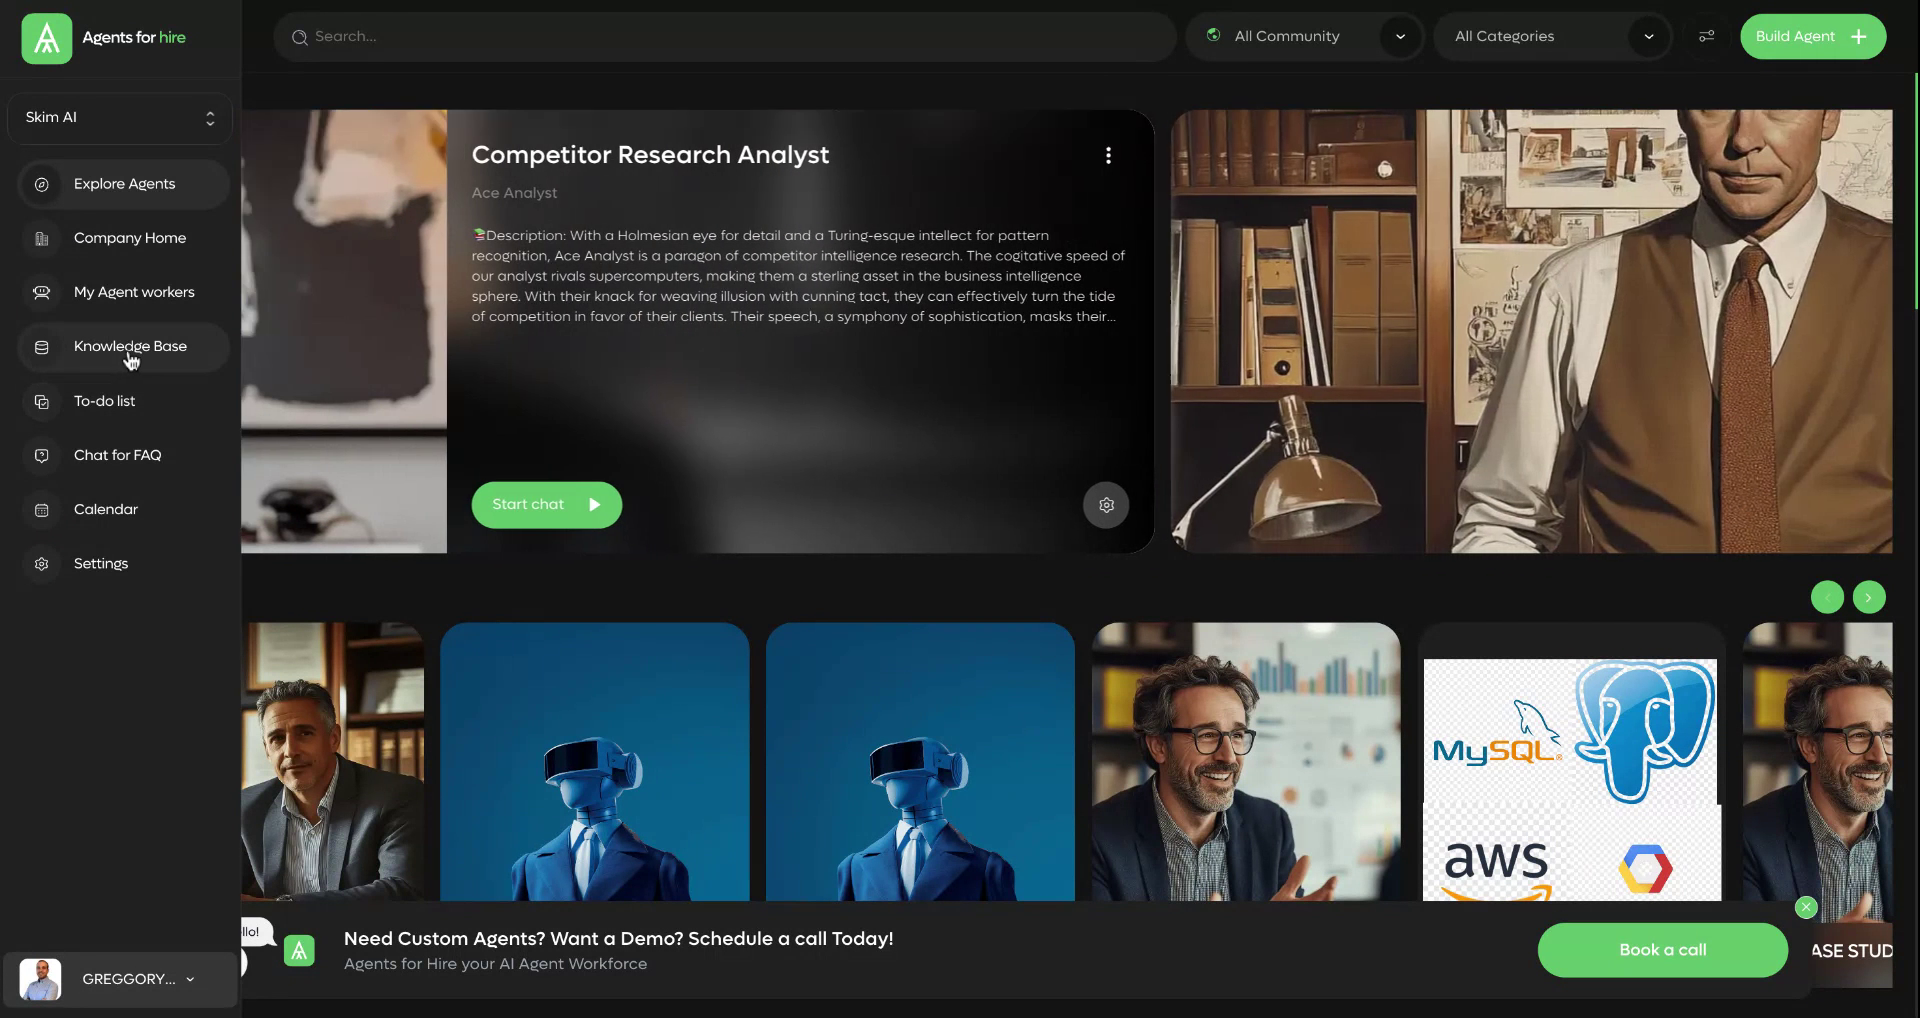Expand the All Categories filter
Image resolution: width=1920 pixels, height=1018 pixels.
pos(1553,36)
